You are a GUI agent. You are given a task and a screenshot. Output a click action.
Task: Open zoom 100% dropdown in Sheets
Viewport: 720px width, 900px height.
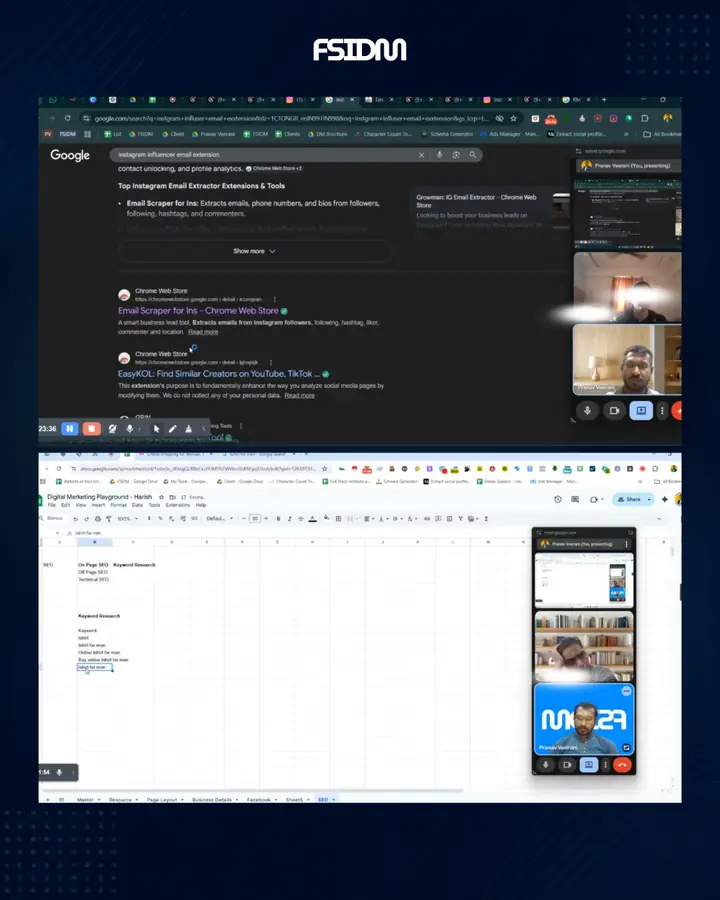pos(127,519)
